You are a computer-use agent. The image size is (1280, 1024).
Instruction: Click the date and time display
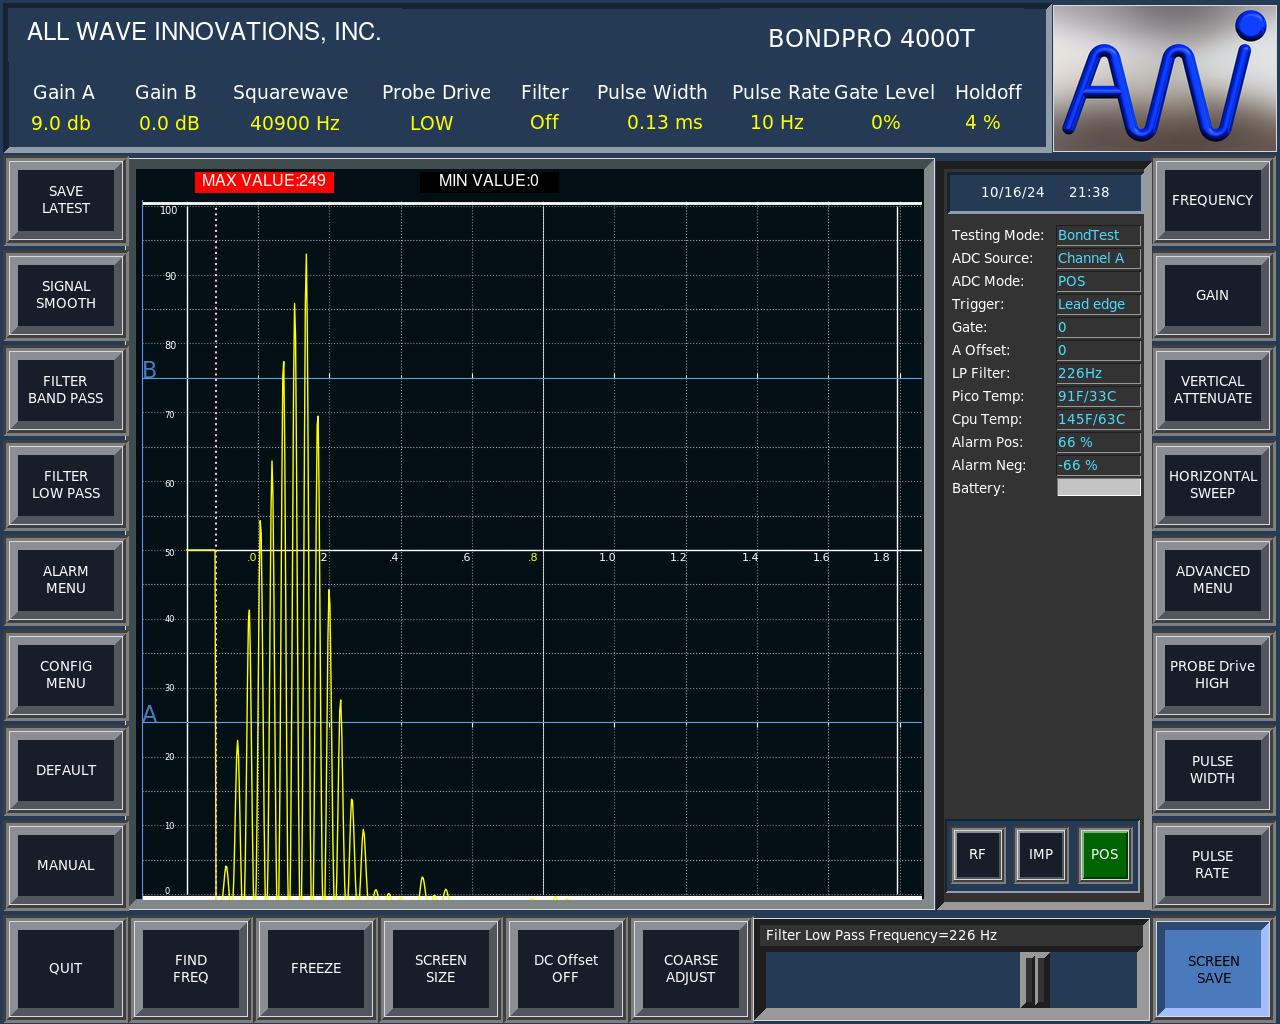pyautogui.click(x=1045, y=192)
